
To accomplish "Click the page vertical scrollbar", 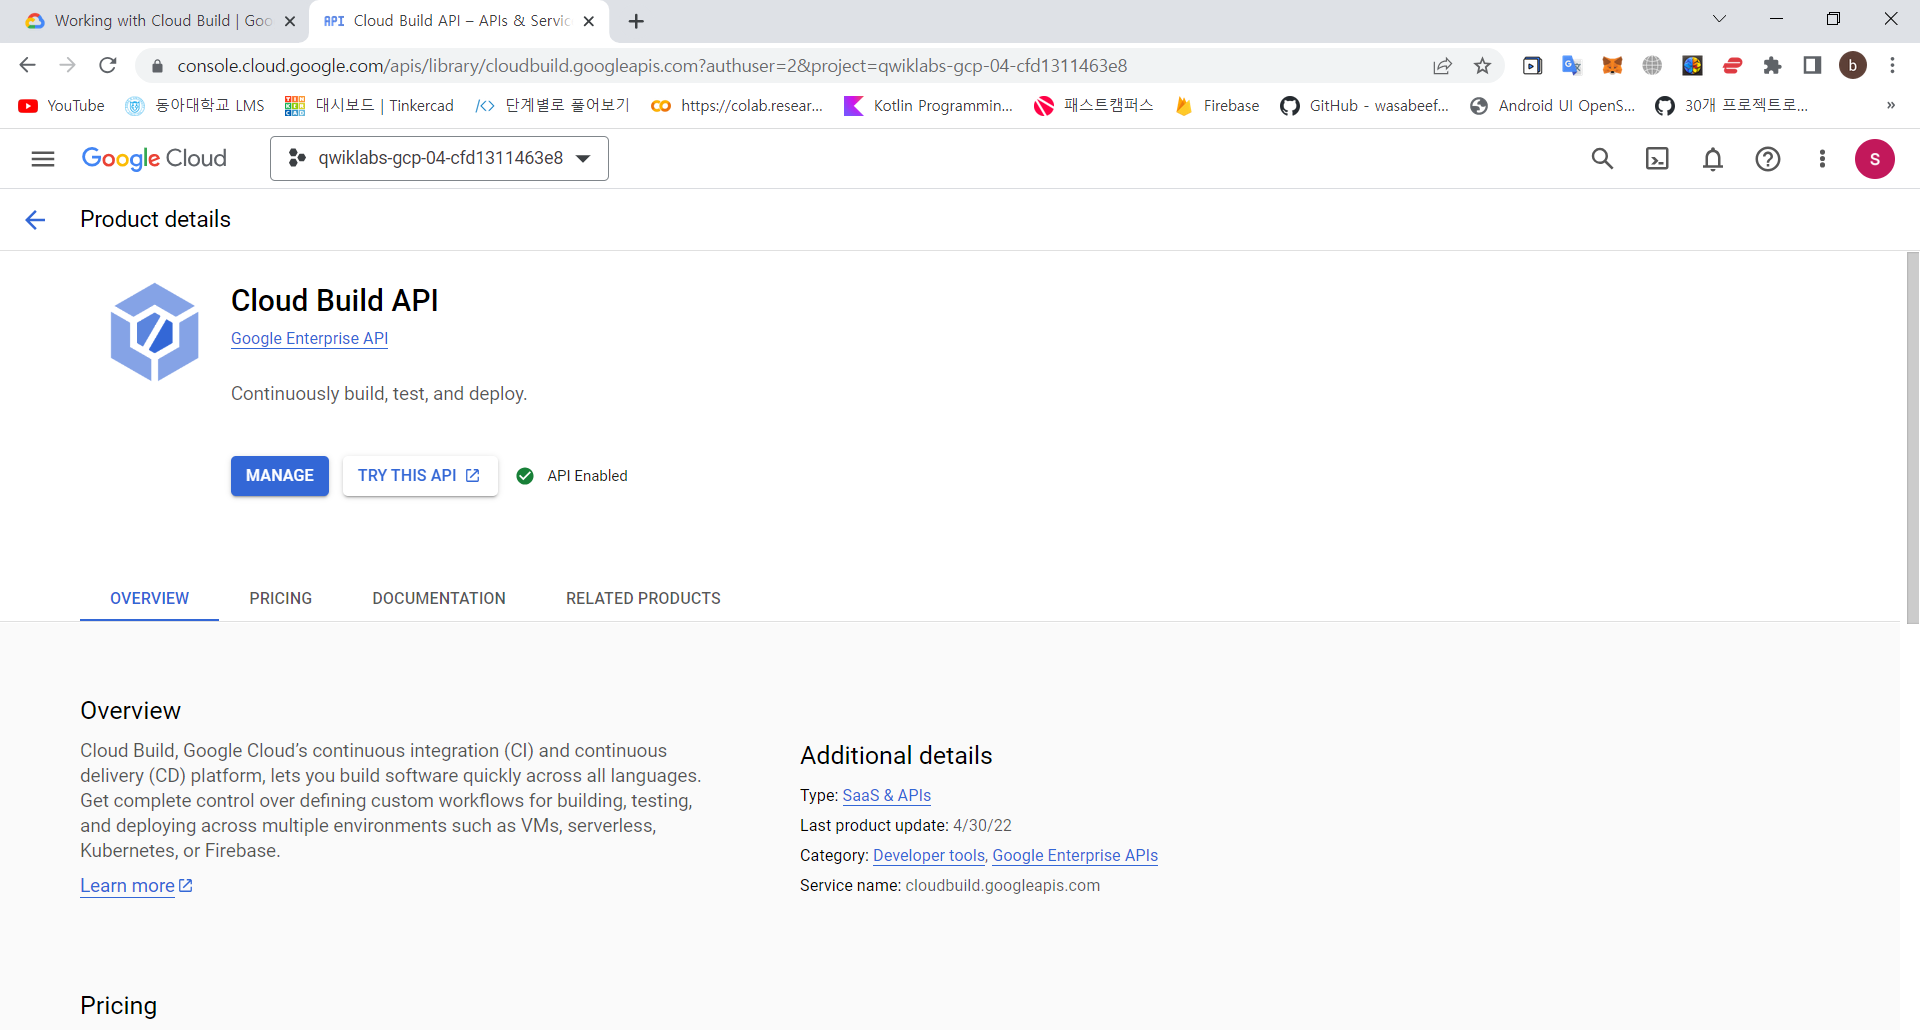I will [1912, 438].
